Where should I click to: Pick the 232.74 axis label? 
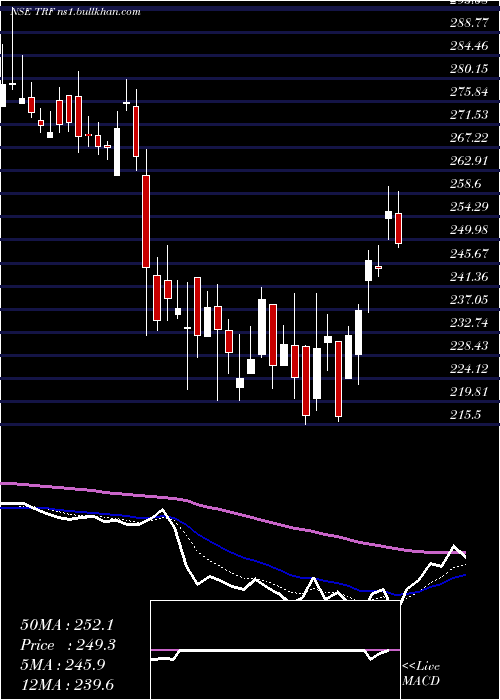click(469, 323)
